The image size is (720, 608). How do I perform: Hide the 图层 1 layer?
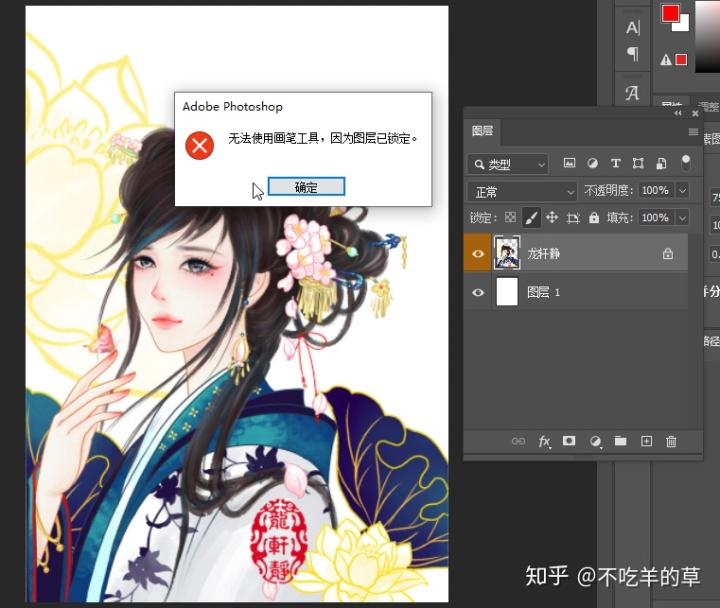click(x=478, y=292)
